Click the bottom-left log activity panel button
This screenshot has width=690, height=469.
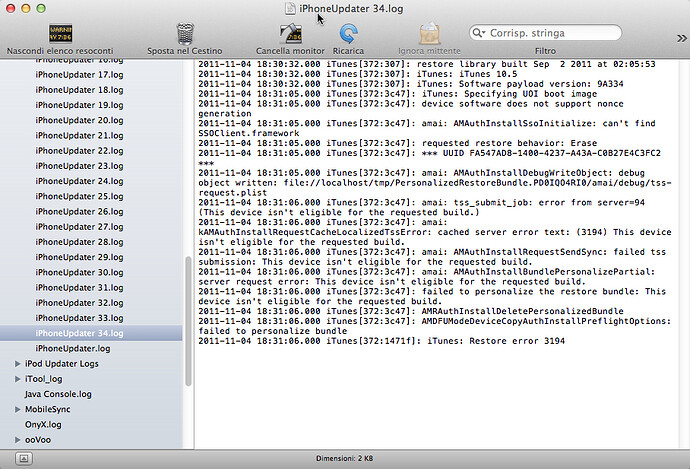(23, 458)
